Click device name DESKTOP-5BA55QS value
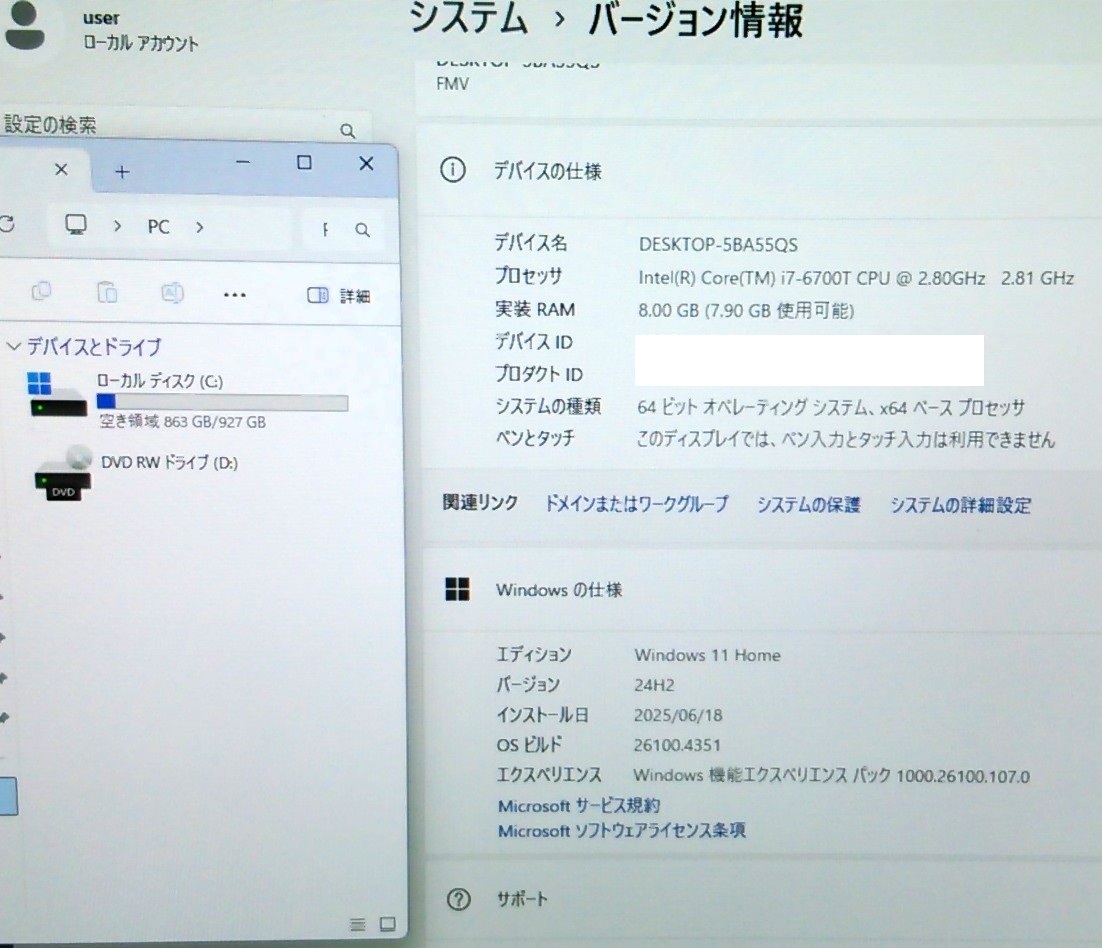 [x=718, y=245]
